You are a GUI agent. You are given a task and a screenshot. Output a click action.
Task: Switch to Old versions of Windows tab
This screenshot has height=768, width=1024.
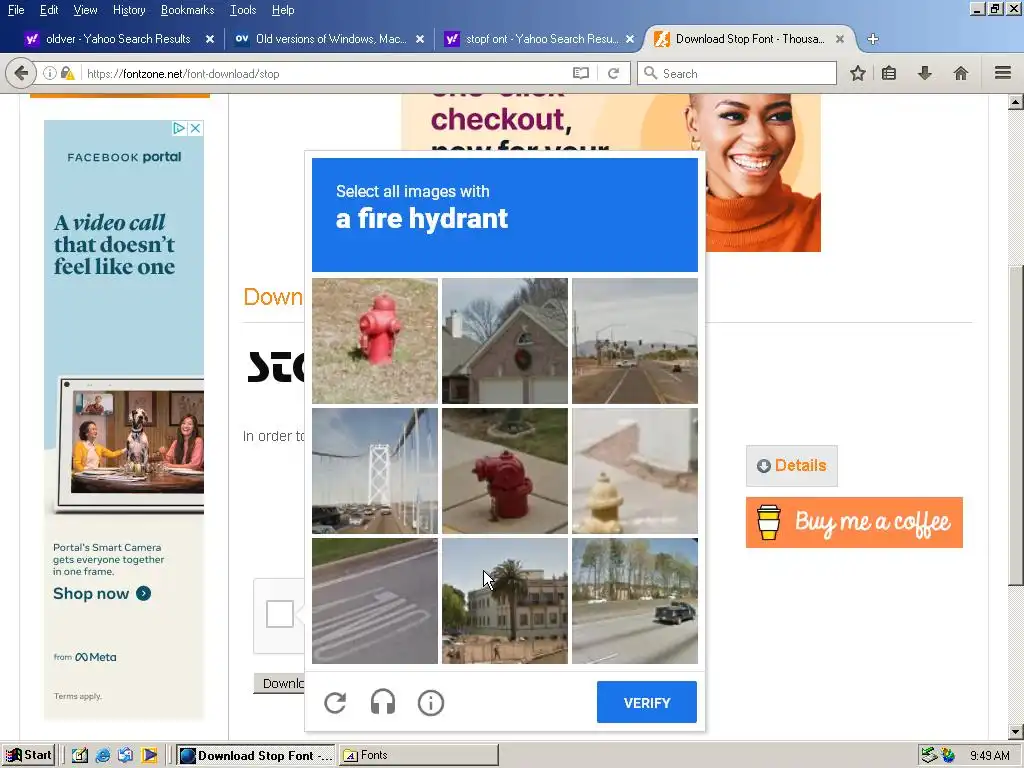coord(330,39)
